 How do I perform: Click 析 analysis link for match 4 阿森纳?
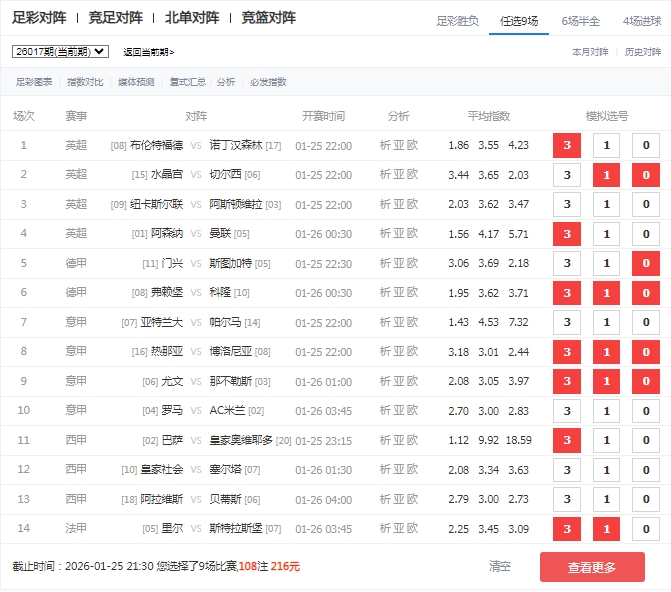point(385,234)
